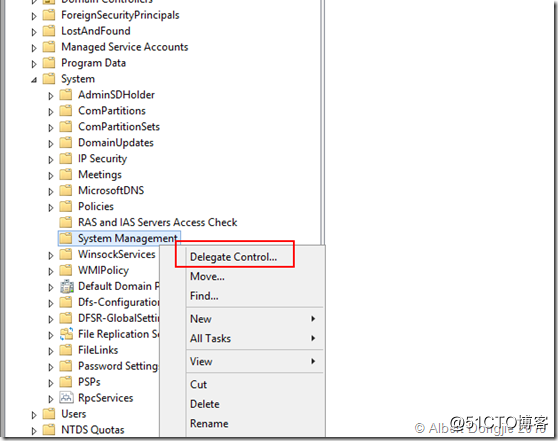The image size is (558, 441).
Task: Click the ComPartitionSets folder icon
Action: [65, 127]
